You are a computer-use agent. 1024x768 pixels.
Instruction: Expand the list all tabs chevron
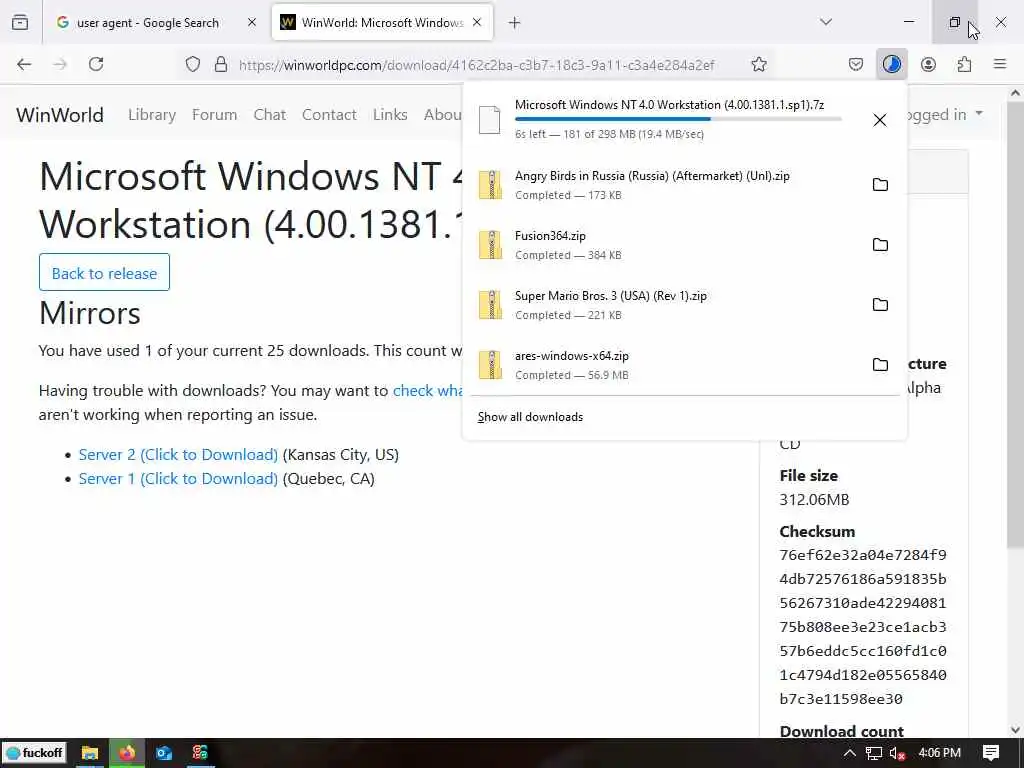[x=826, y=22]
